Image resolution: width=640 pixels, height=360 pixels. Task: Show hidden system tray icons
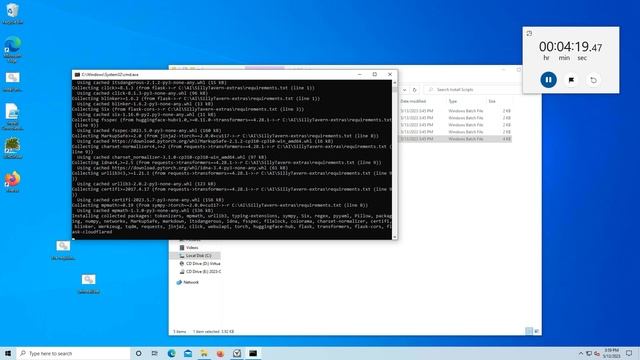coord(581,353)
